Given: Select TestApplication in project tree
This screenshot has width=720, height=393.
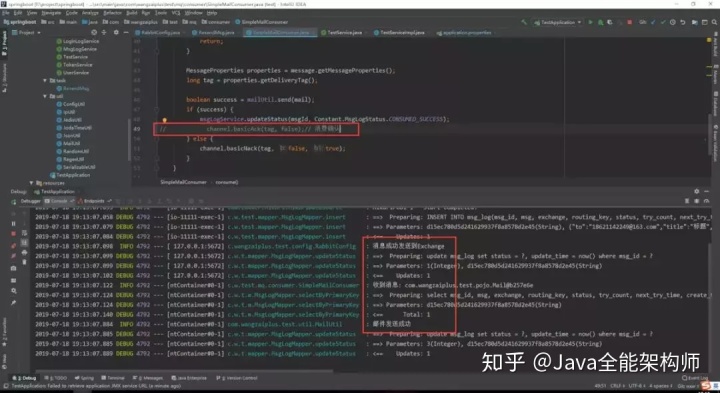Looking at the screenshot, I should click(70, 175).
